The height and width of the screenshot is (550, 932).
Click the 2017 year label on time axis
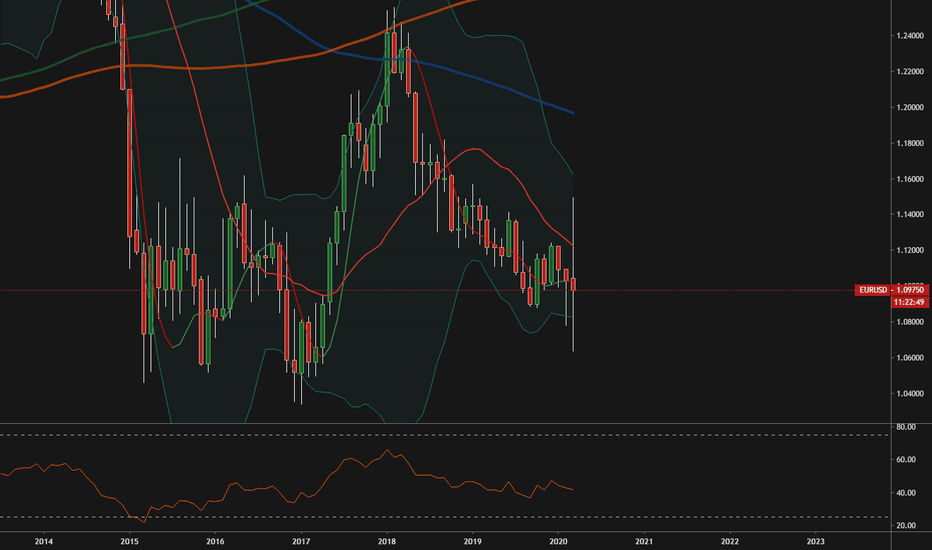pyautogui.click(x=301, y=541)
